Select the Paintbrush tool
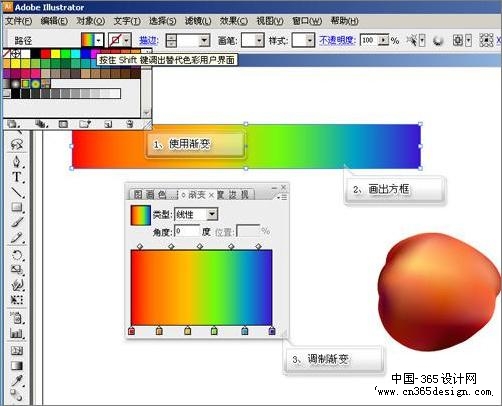The height and width of the screenshot is (406, 502). point(17,222)
